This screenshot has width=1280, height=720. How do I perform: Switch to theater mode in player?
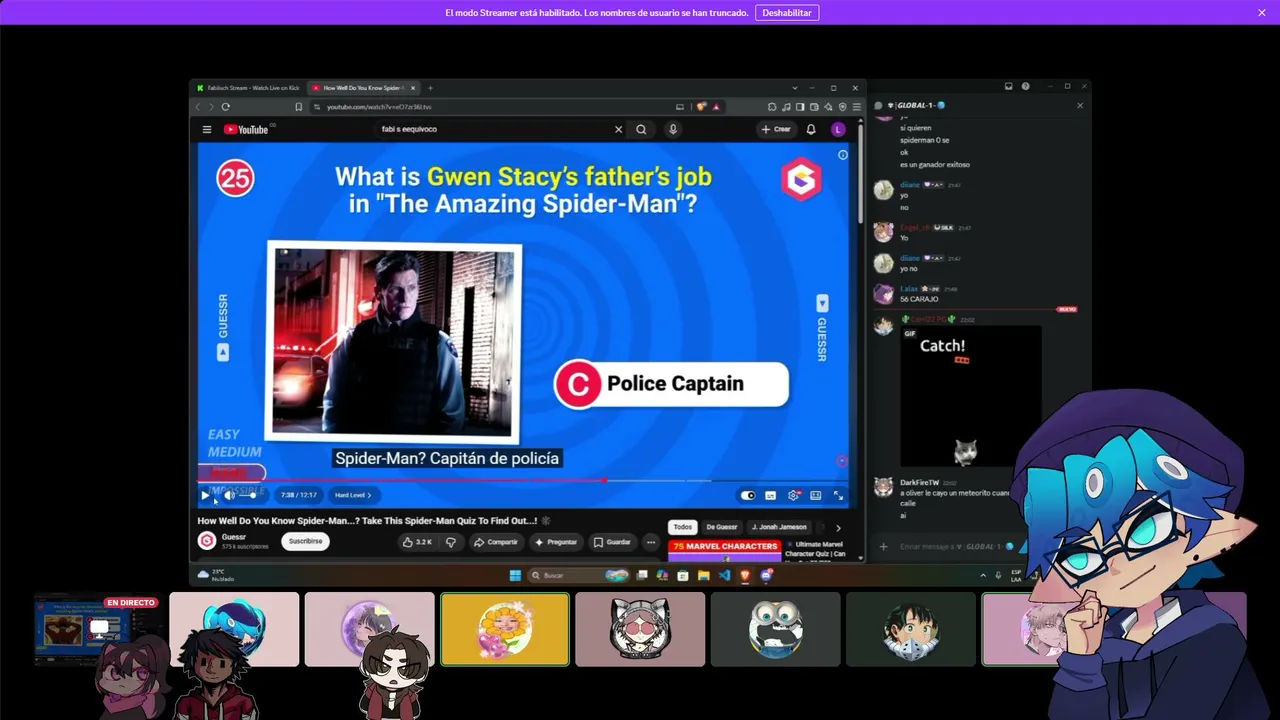click(x=816, y=495)
